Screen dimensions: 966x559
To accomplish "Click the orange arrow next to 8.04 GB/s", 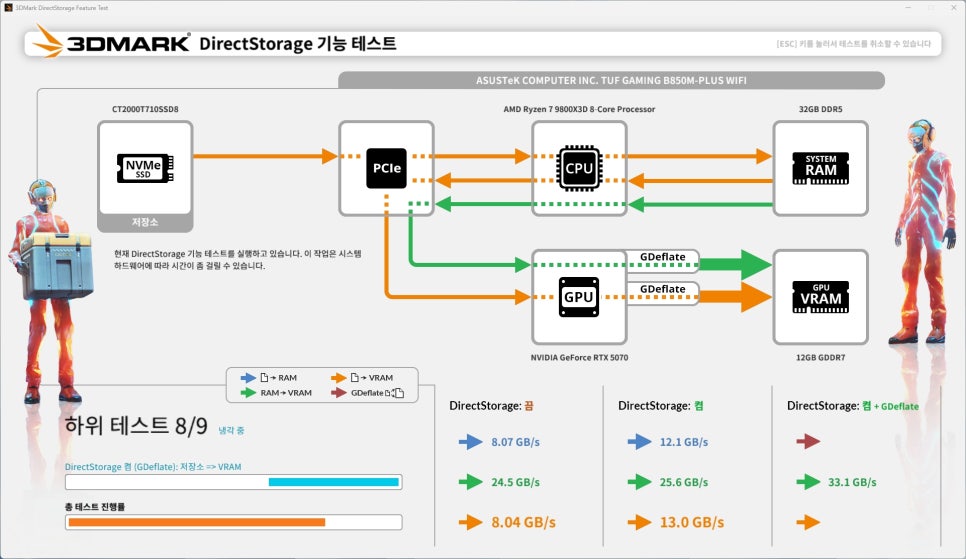I will click(x=471, y=523).
